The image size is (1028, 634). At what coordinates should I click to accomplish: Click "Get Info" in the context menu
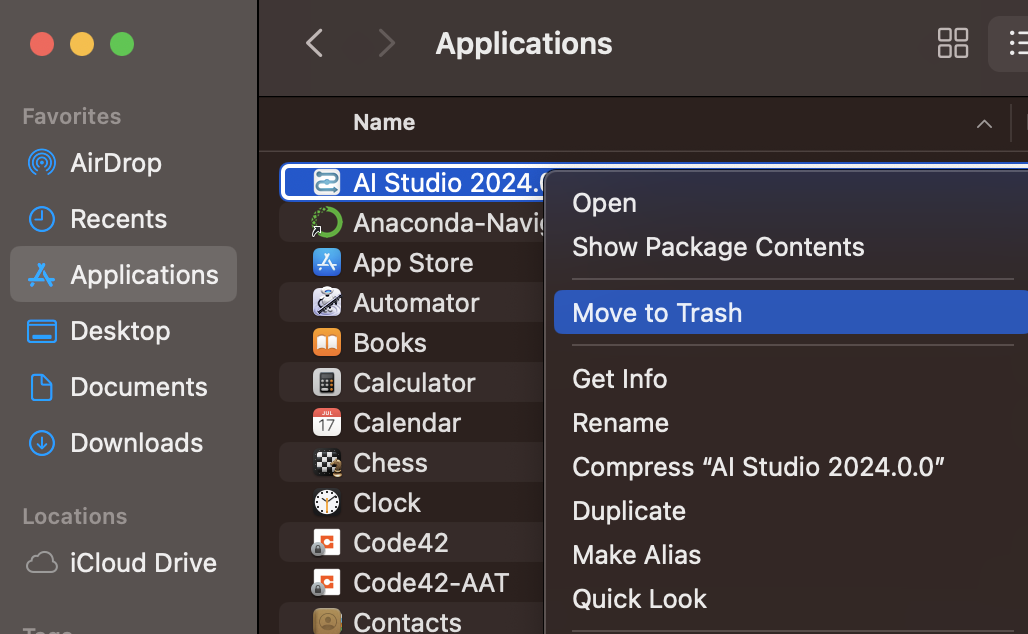coord(619,378)
